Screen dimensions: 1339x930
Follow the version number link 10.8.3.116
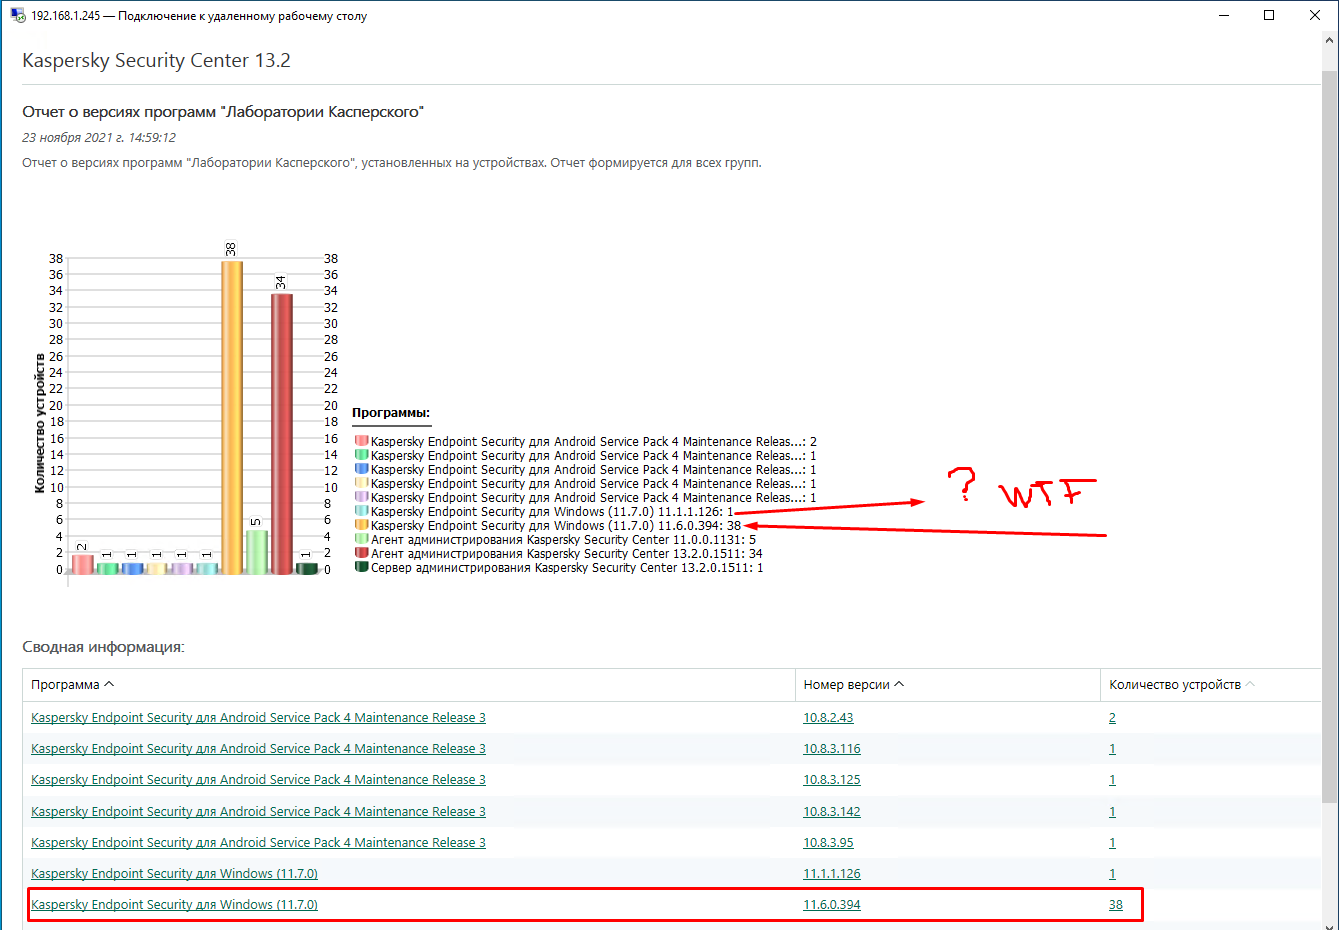click(832, 749)
